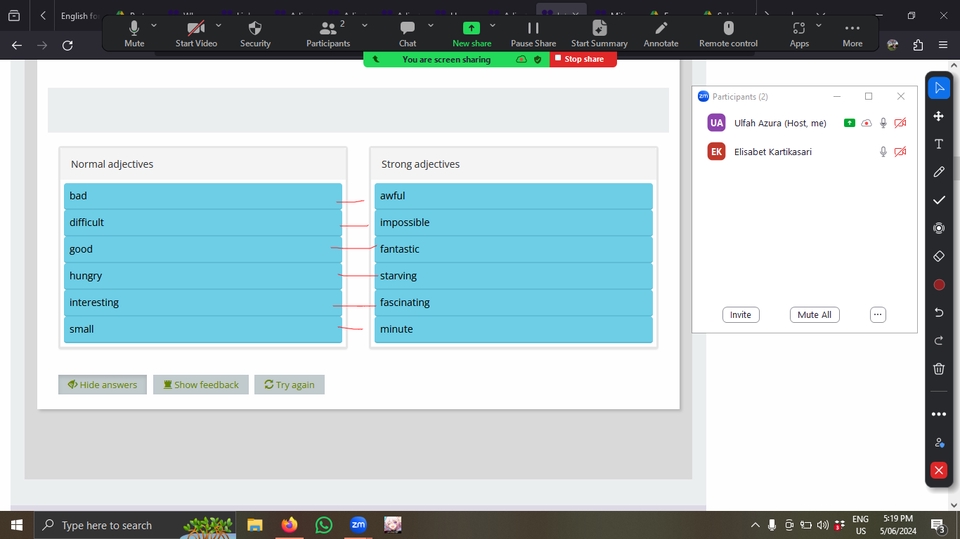Image resolution: width=960 pixels, height=539 pixels.
Task: Redo the last annotation
Action: [x=939, y=341]
